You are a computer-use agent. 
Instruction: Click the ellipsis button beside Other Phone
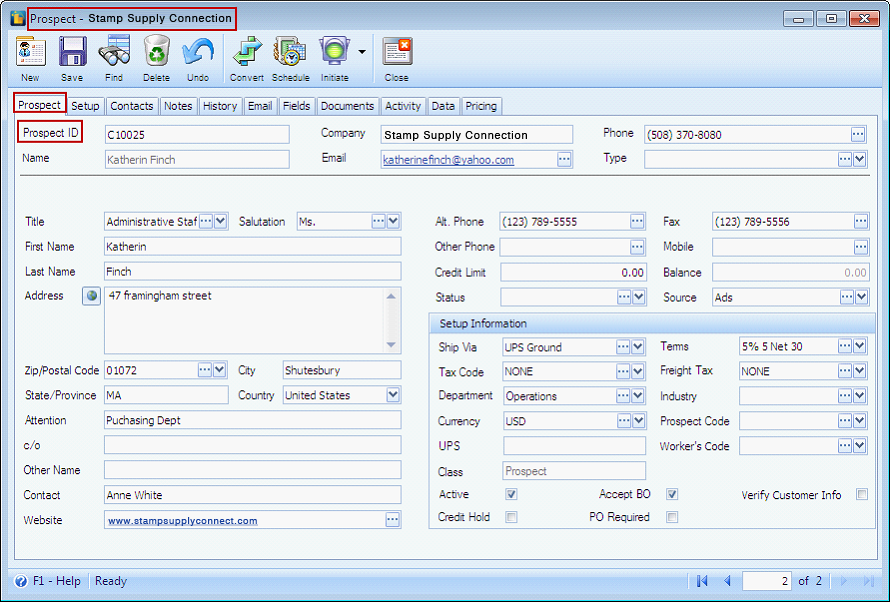tap(637, 247)
